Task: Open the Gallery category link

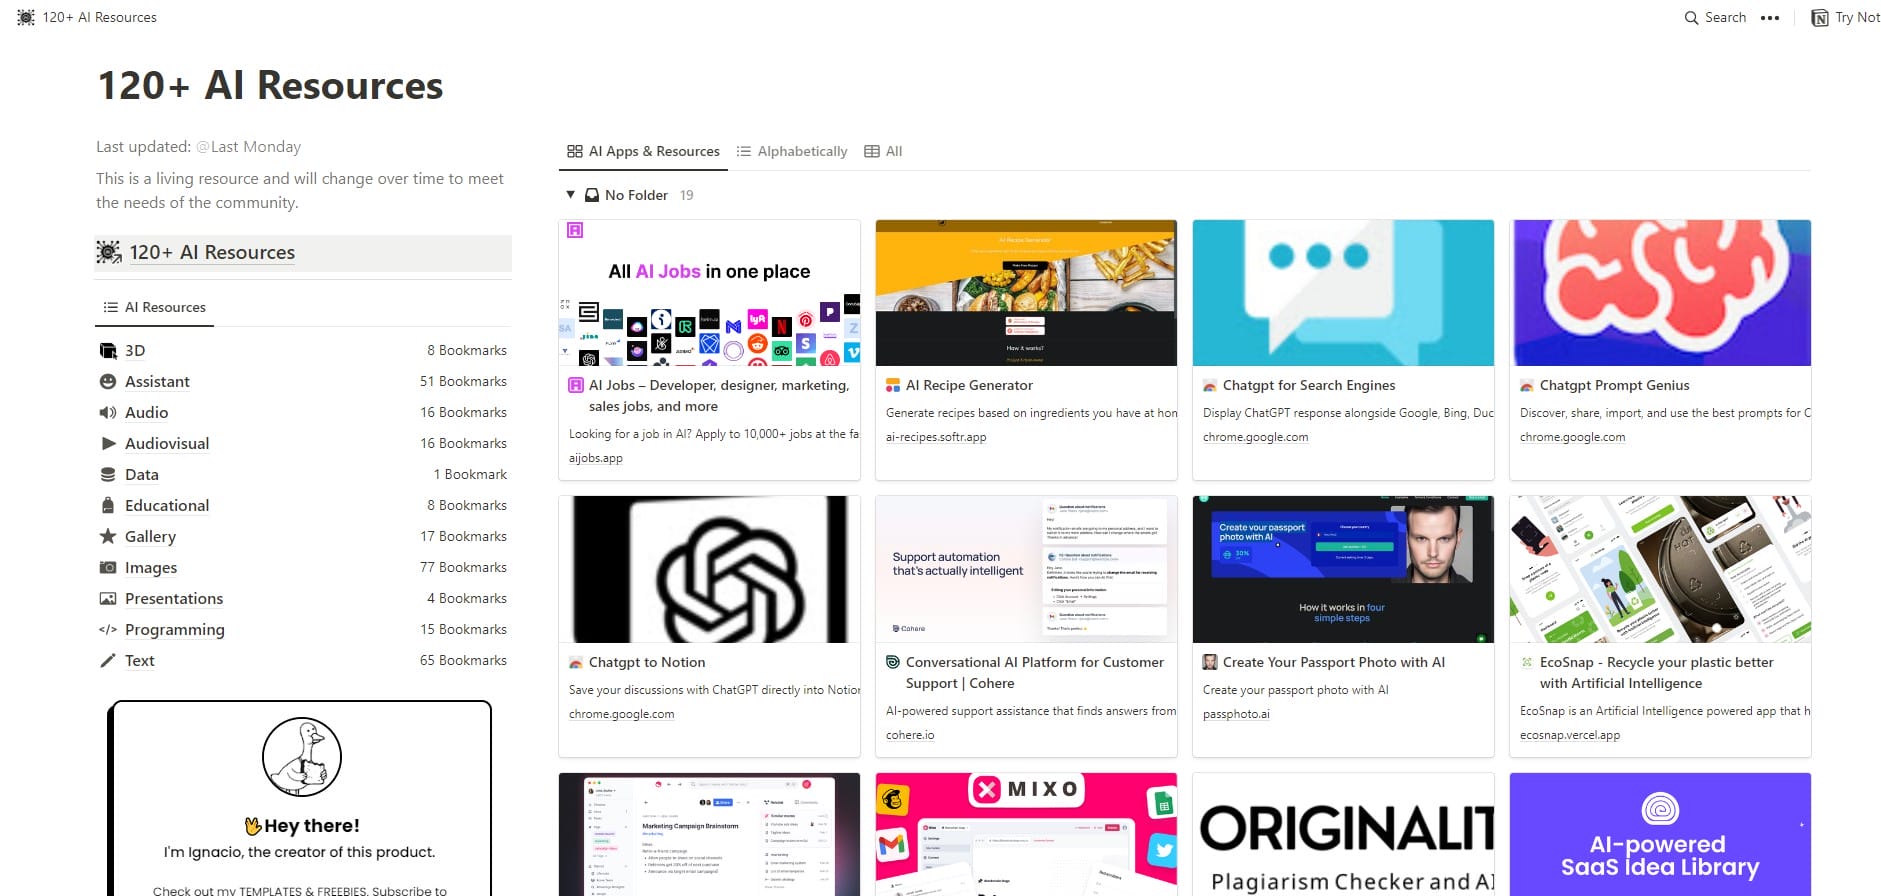Action: [150, 537]
